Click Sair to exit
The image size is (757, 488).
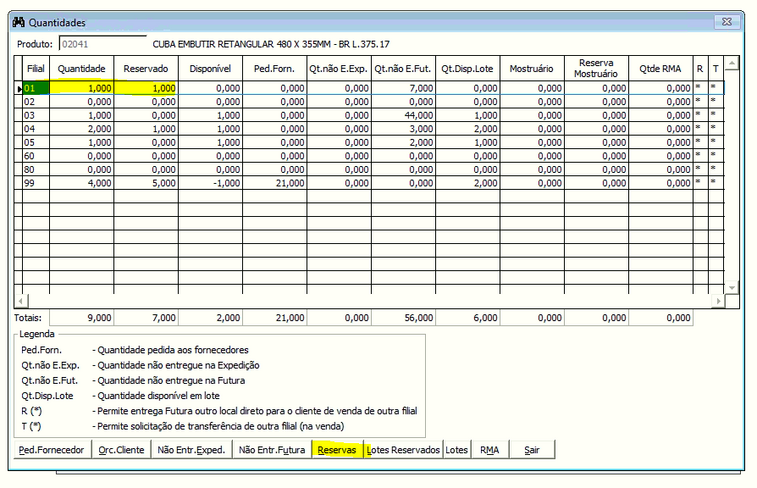tap(532, 450)
